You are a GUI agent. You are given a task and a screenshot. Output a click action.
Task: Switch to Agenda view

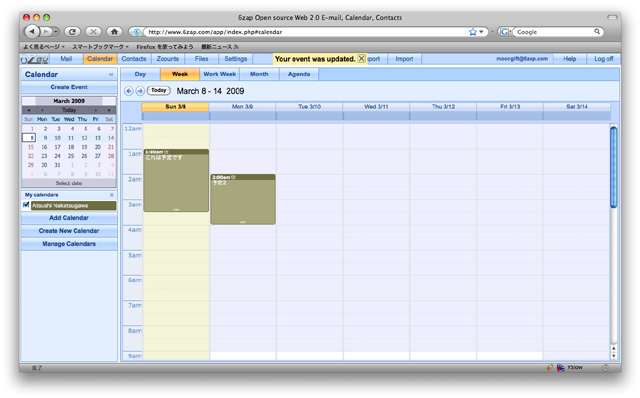[x=299, y=74]
